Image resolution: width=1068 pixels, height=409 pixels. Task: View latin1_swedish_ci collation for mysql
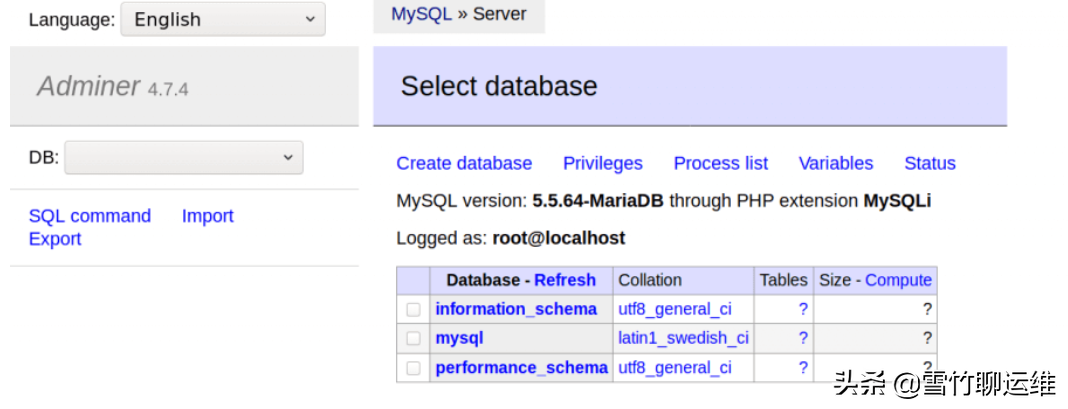point(683,338)
